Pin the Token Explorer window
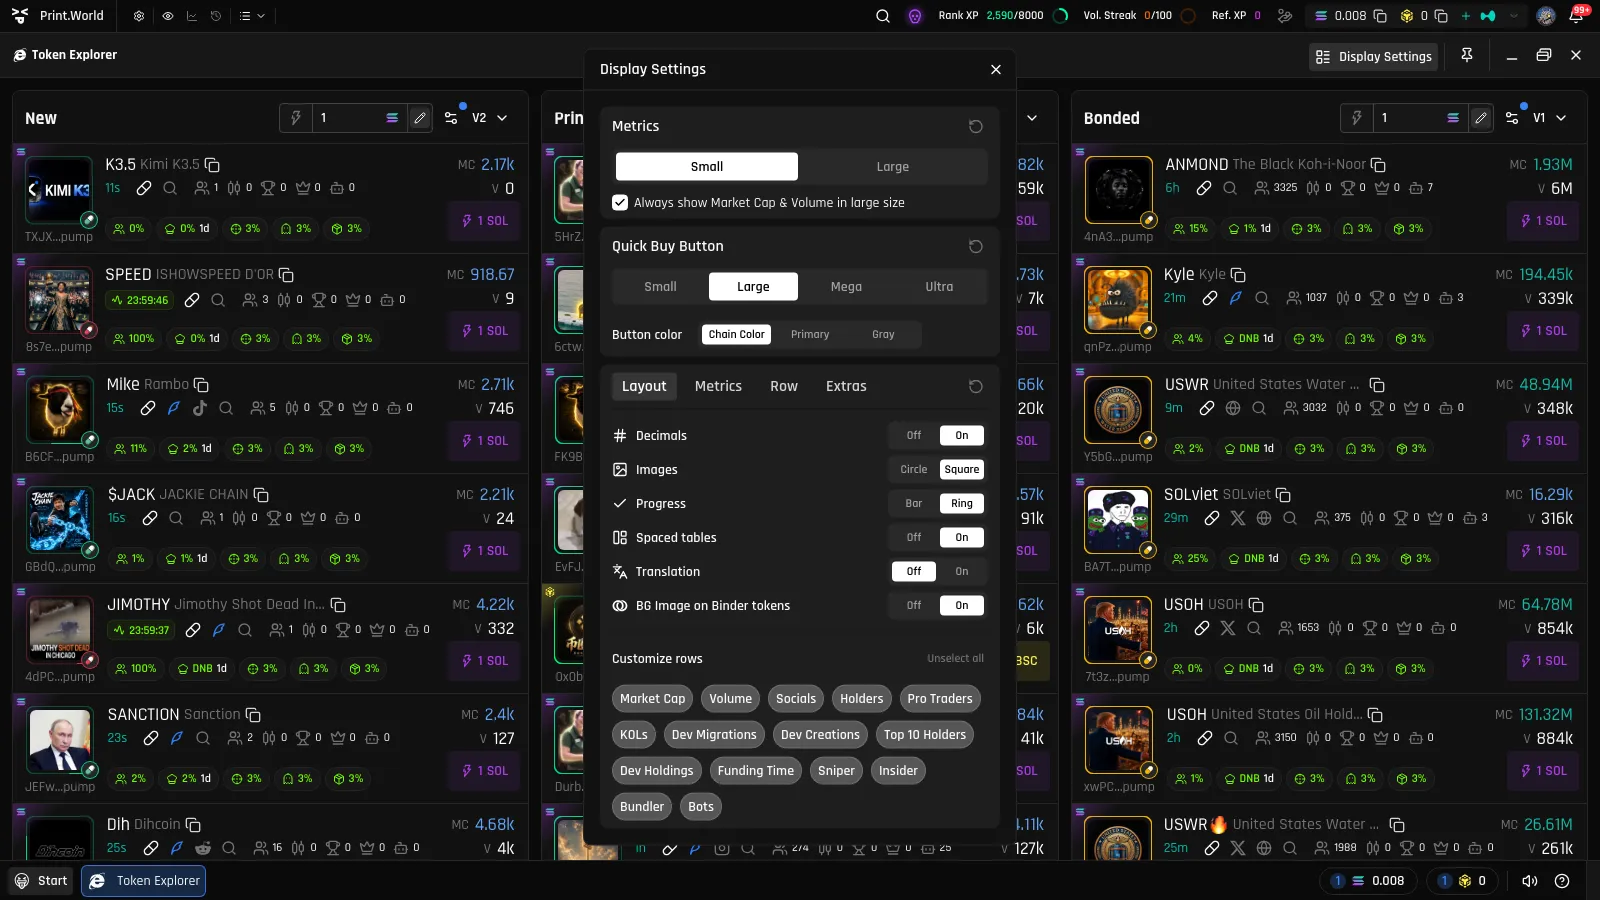 coord(1467,55)
